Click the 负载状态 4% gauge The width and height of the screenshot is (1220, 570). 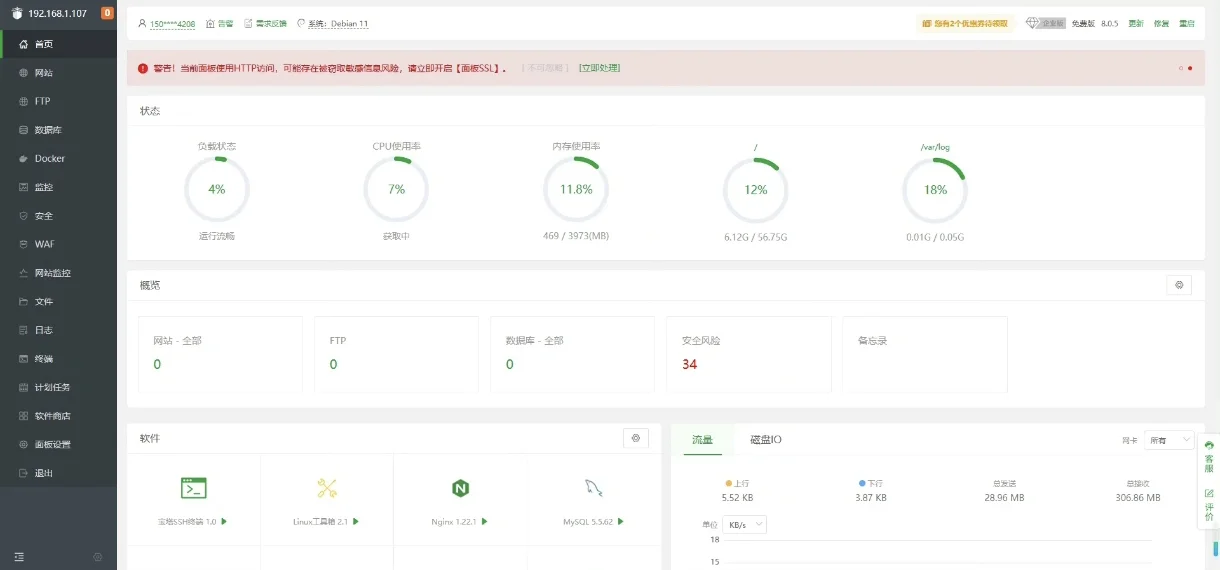tap(217, 189)
